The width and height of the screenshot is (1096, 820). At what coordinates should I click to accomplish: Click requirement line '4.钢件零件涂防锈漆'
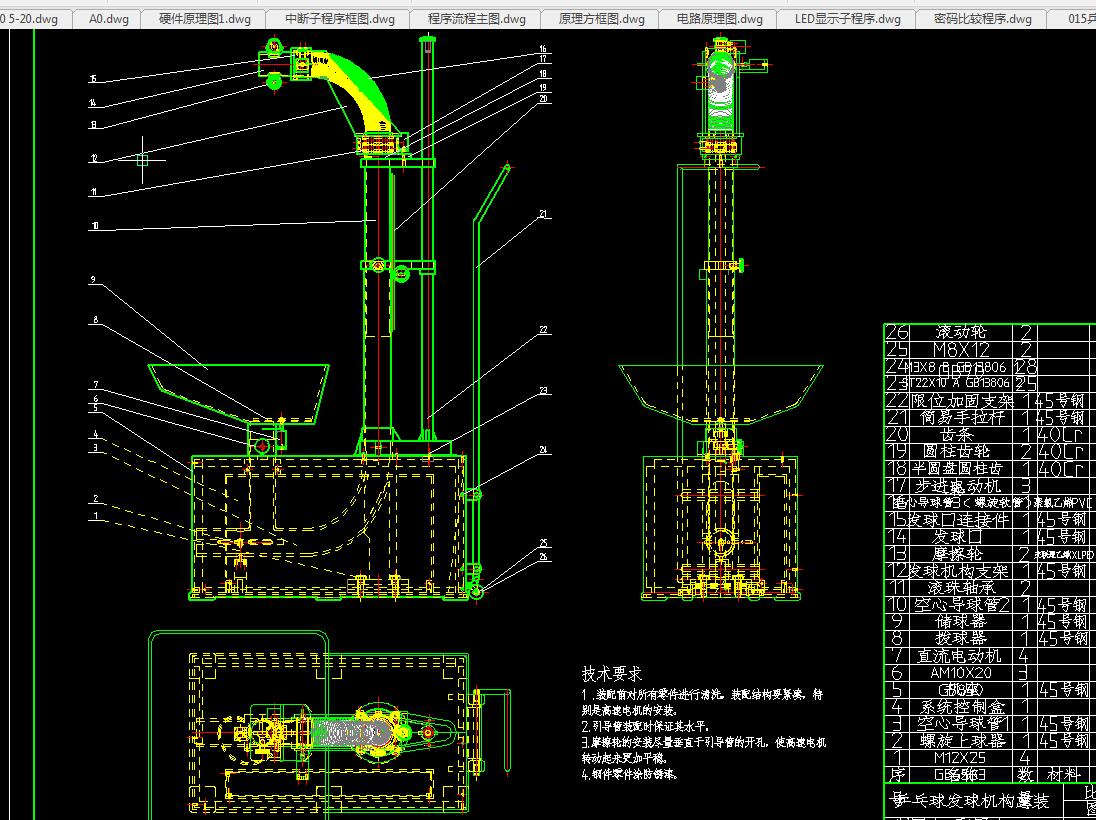[629, 774]
